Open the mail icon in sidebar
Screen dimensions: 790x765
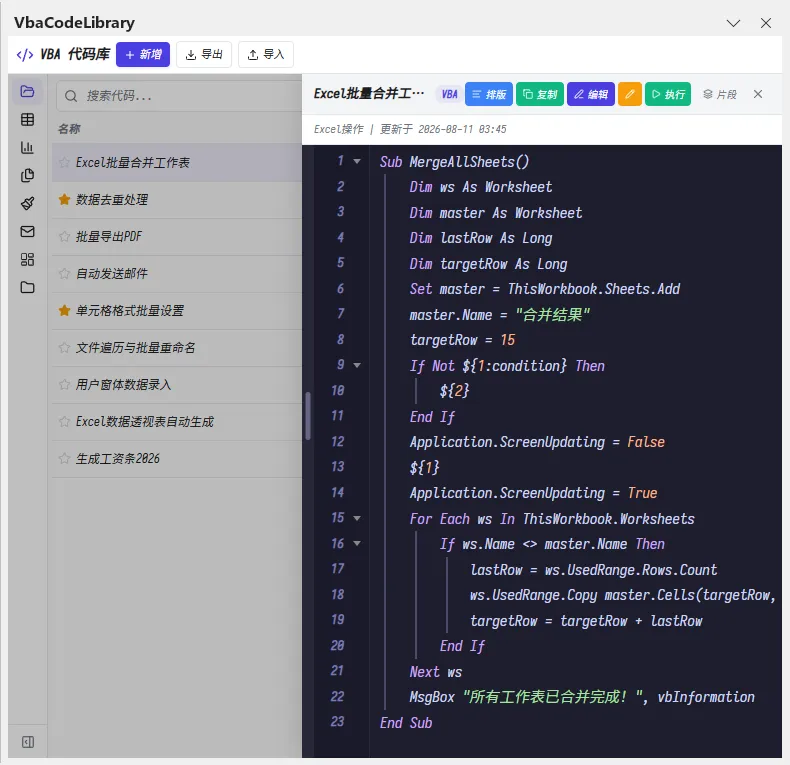[27, 231]
